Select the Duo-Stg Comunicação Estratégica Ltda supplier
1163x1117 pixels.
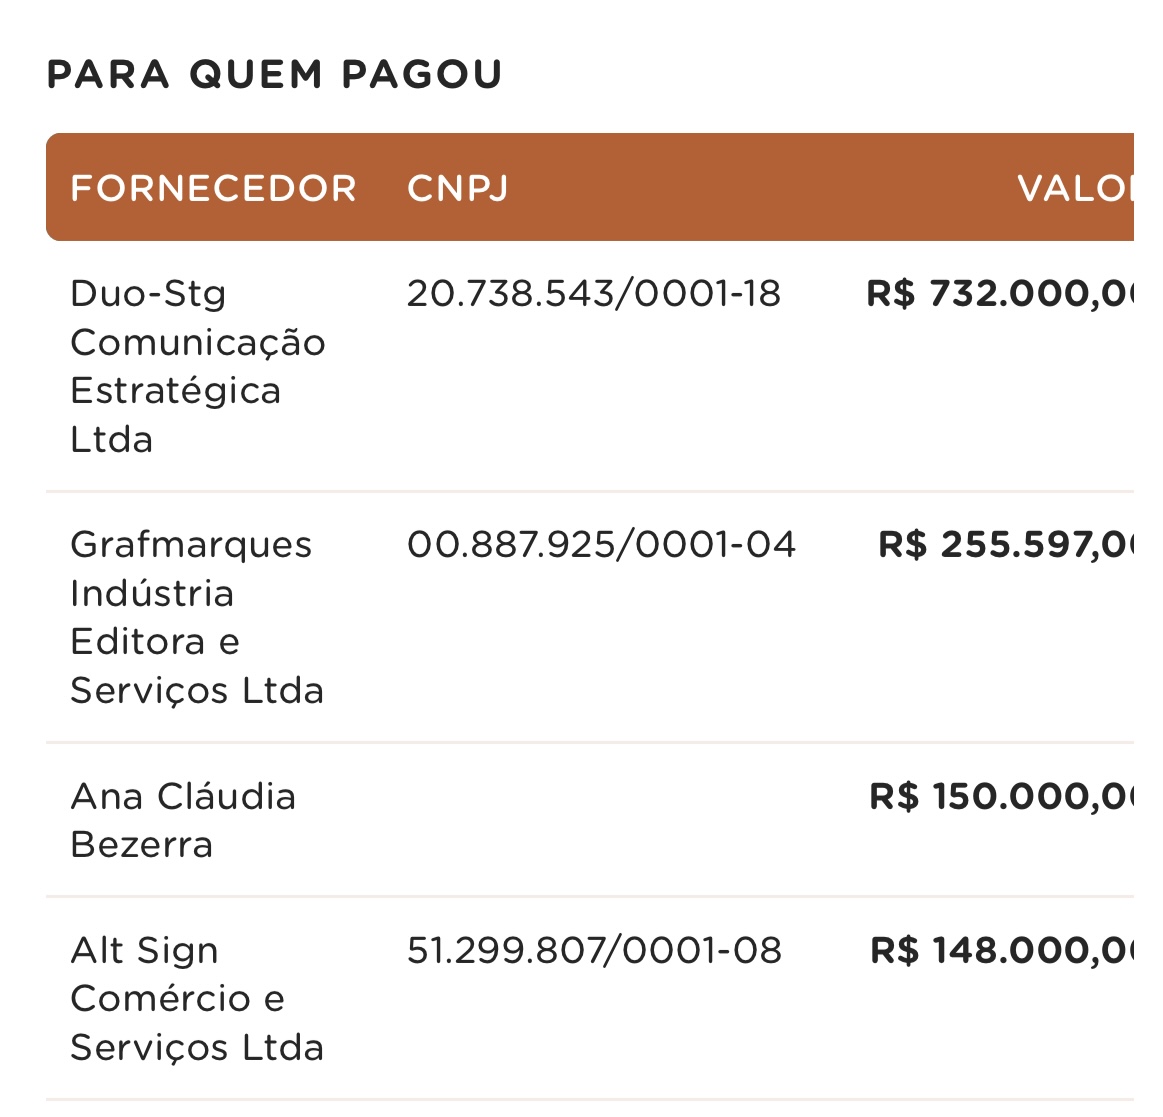pos(197,366)
